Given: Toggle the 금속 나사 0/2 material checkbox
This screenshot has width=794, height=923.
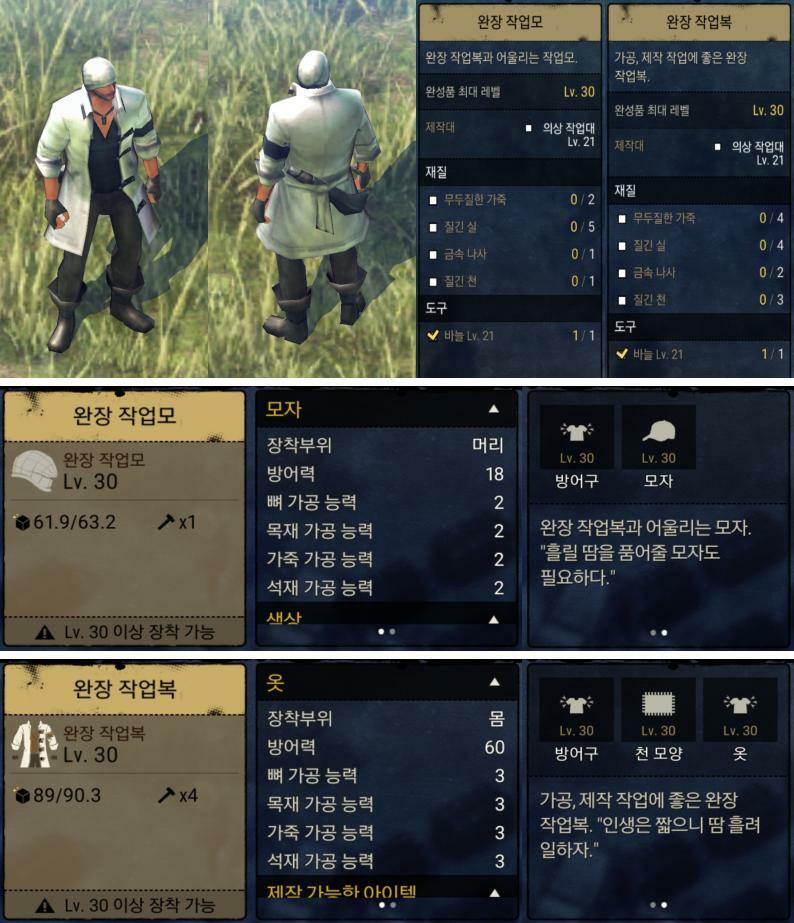Looking at the screenshot, I should 622,273.
